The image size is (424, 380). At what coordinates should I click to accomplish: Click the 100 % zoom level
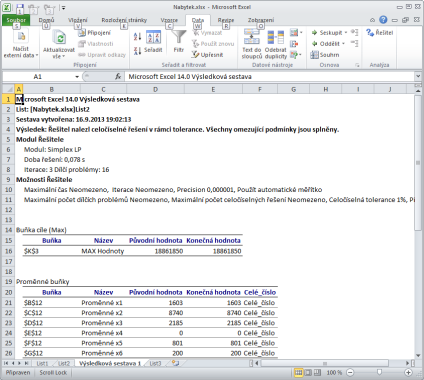(334, 372)
